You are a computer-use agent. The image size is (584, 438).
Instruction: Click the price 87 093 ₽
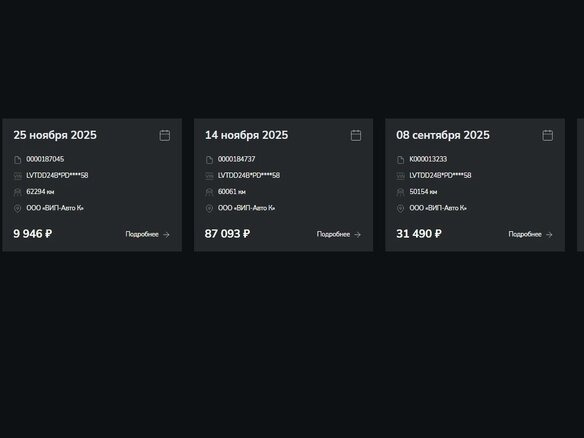228,234
